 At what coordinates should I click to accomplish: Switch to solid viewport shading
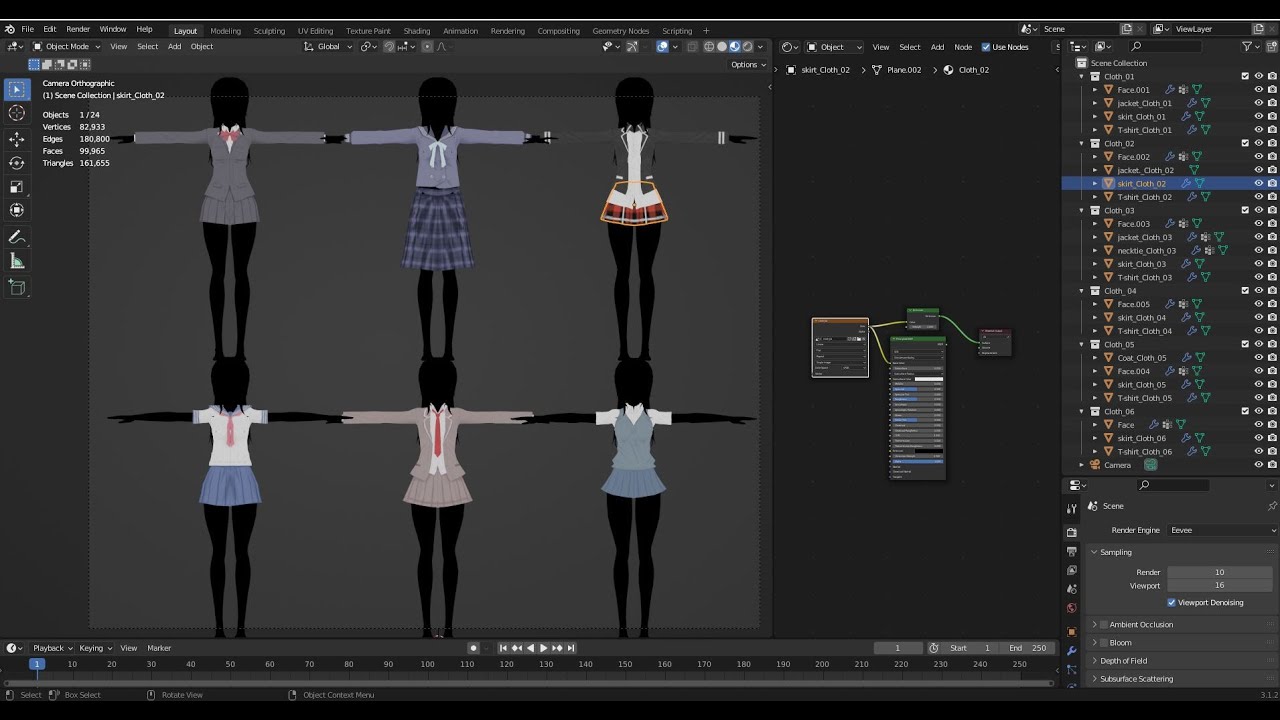pyautogui.click(x=722, y=47)
